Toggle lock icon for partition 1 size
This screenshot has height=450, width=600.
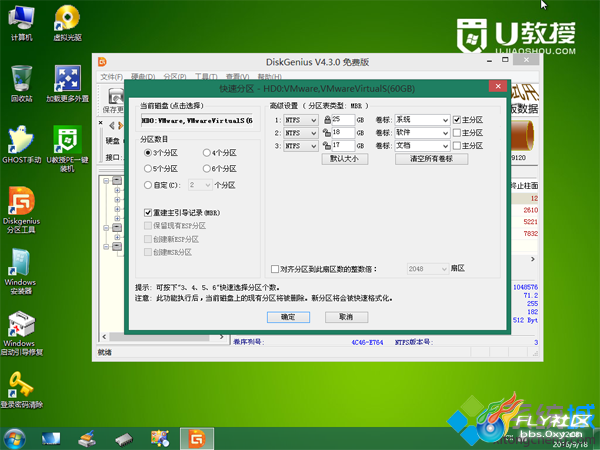tap(327, 120)
